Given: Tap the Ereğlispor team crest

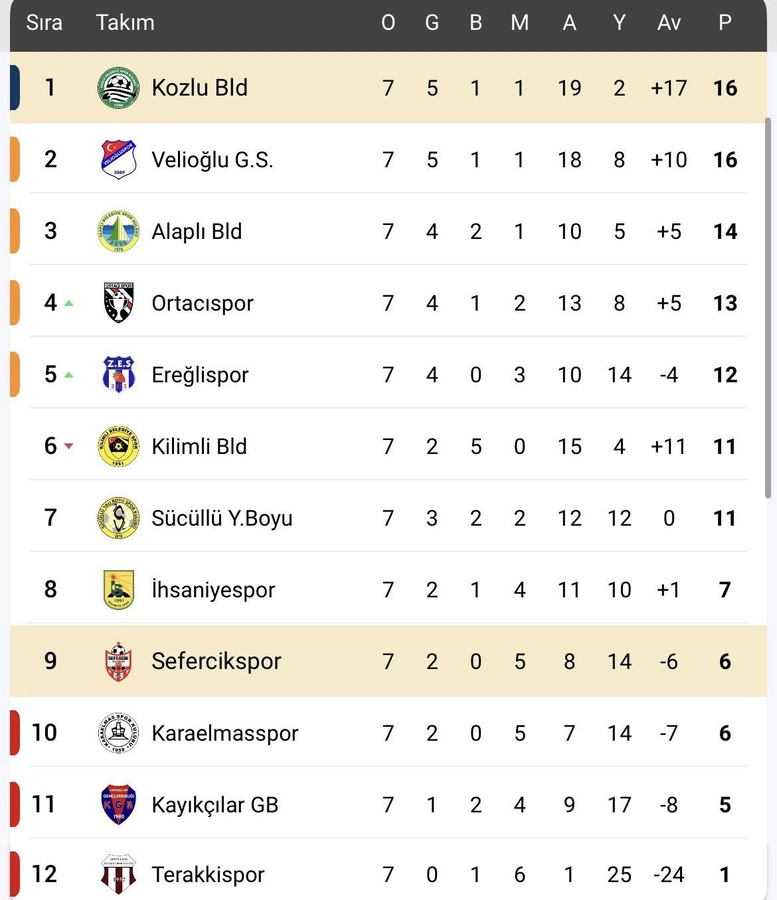Looking at the screenshot, I should [x=118, y=375].
